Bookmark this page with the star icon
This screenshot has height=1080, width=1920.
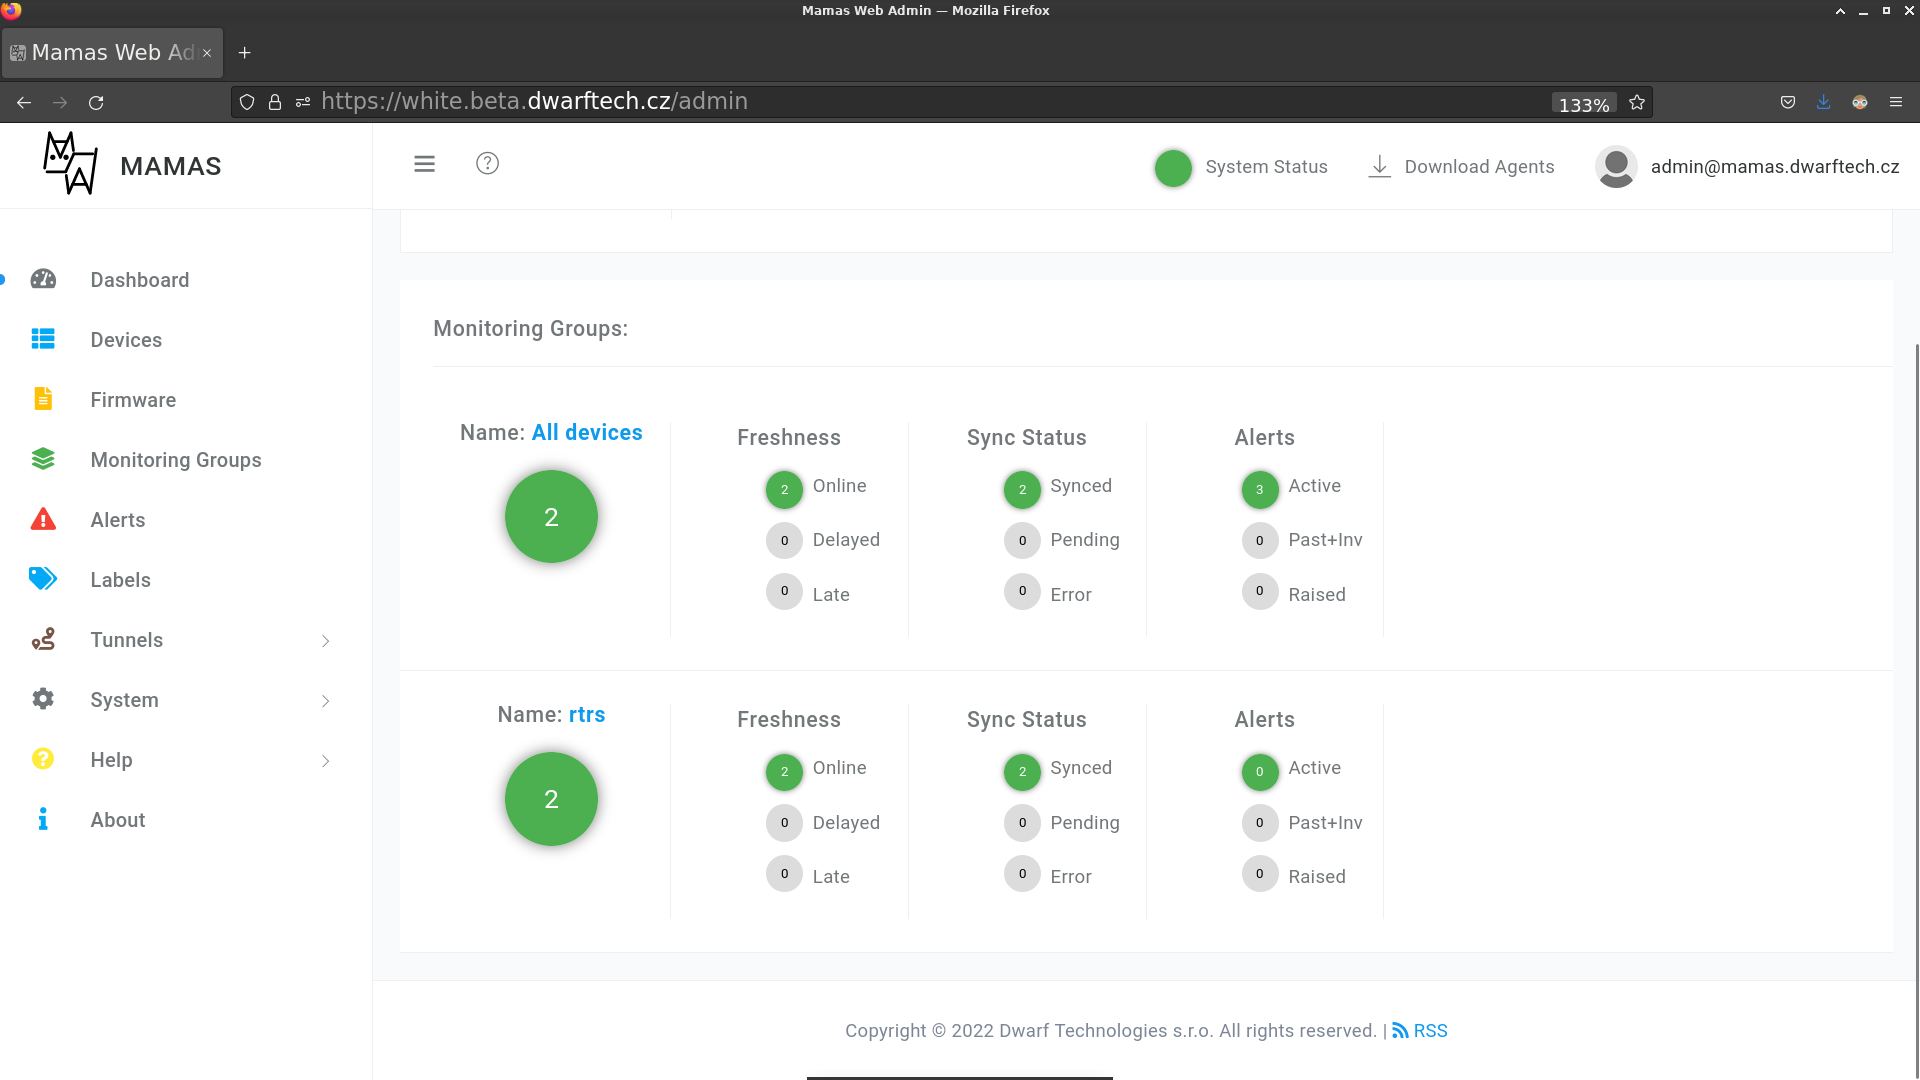coord(1637,103)
